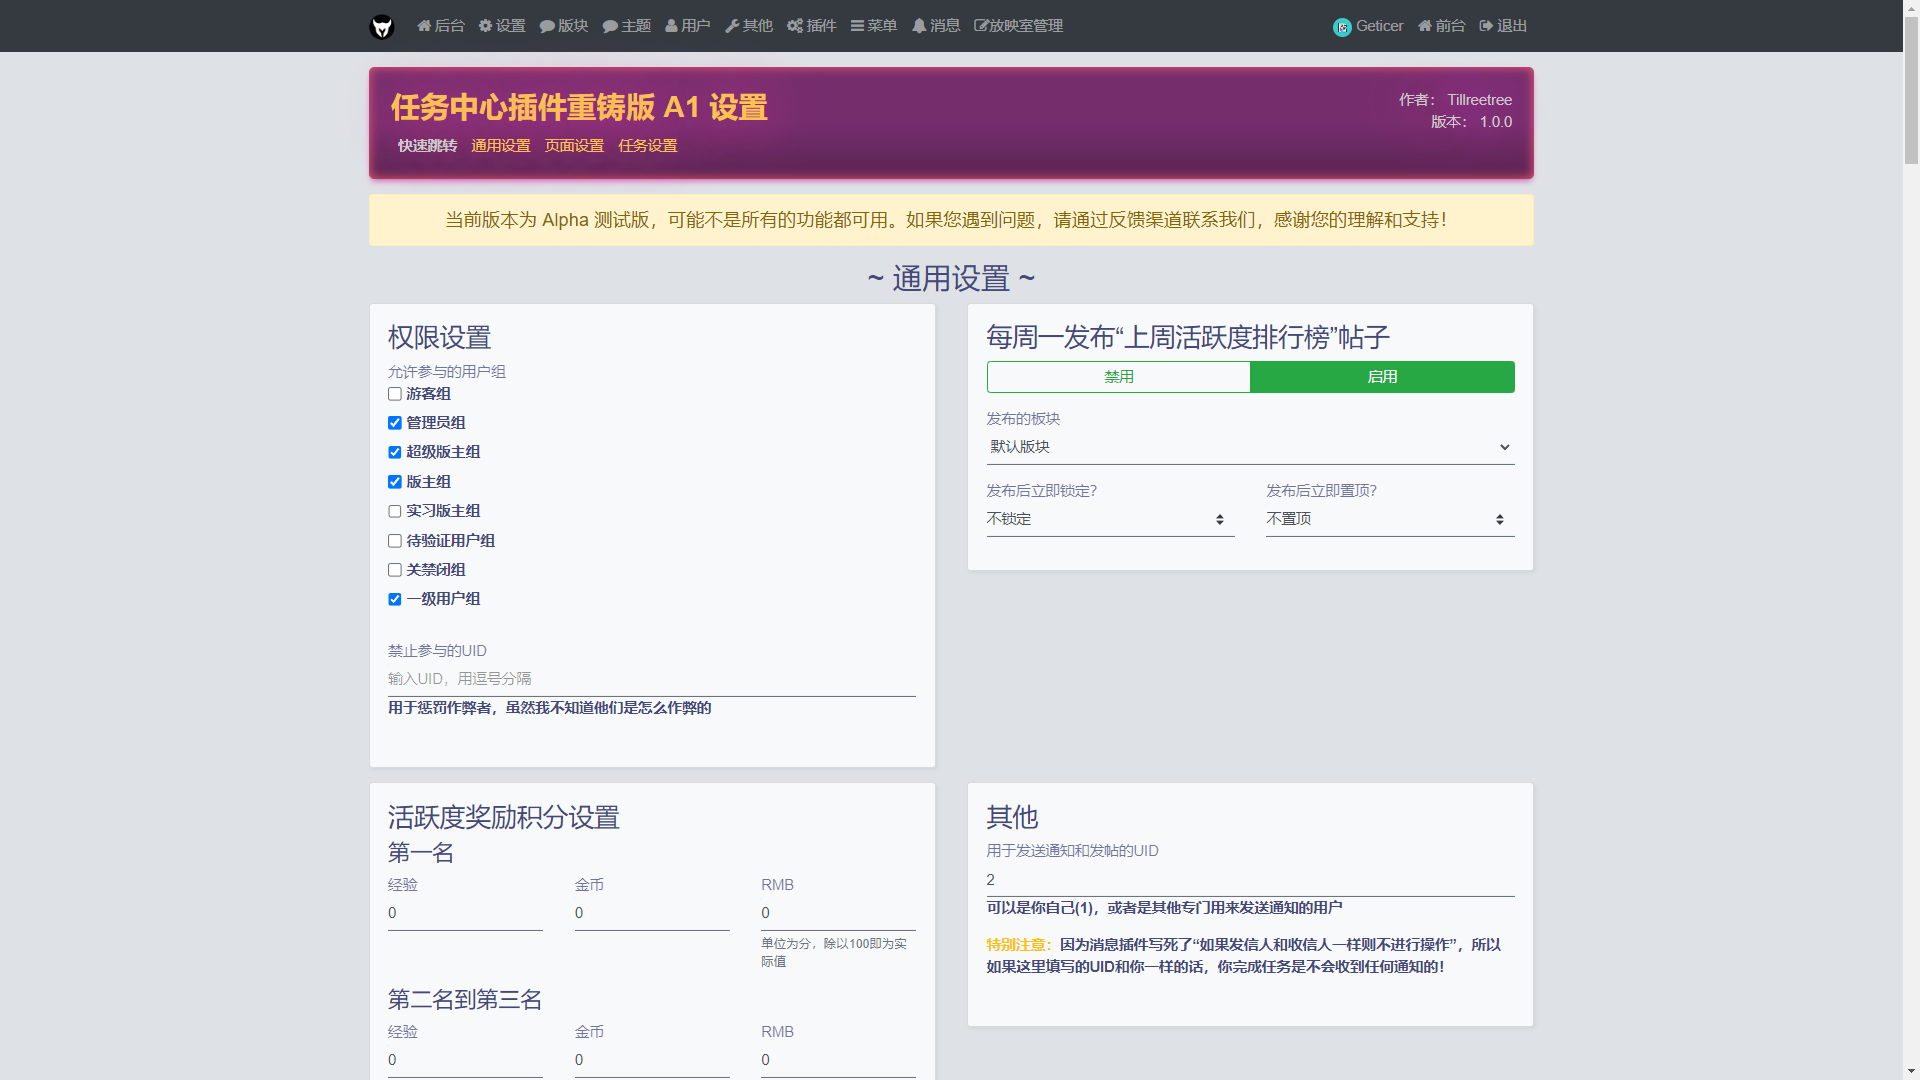
Task: Click 第二名到第三名 金币 input field
Action: tap(652, 1060)
